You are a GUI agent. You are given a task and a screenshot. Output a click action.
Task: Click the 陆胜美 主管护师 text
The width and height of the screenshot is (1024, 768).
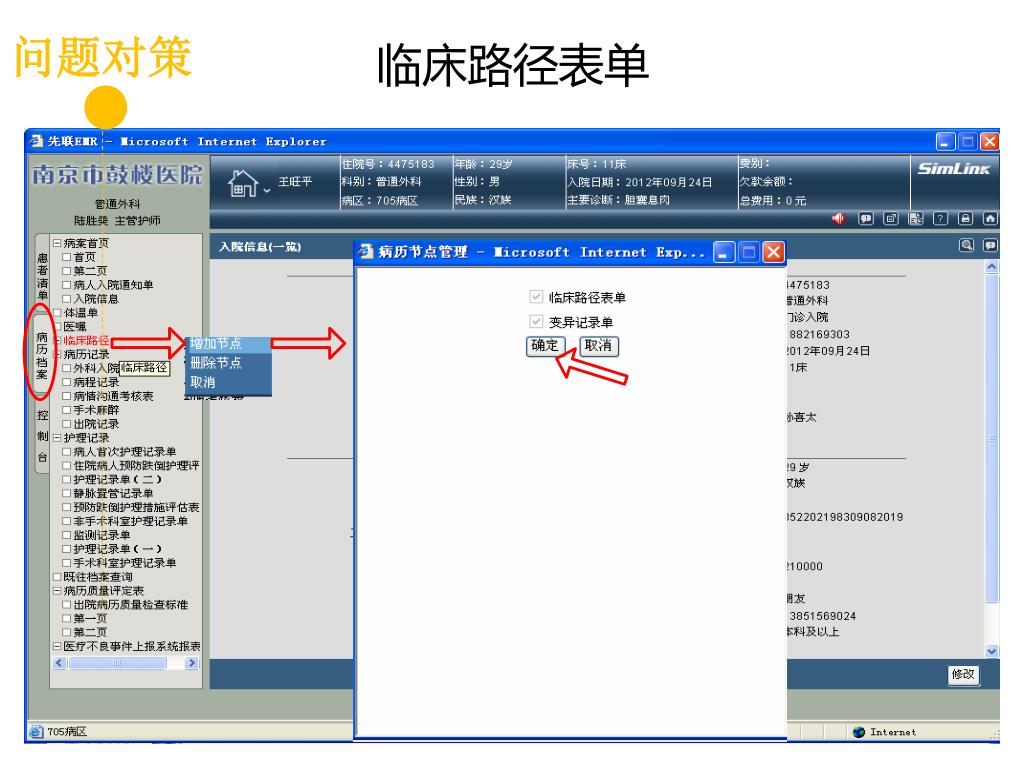(118, 221)
